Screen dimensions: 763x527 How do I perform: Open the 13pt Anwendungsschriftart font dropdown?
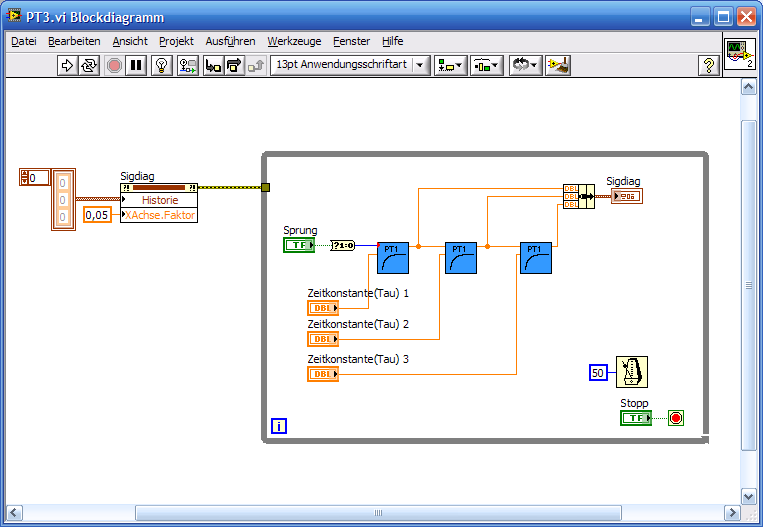[x=350, y=65]
